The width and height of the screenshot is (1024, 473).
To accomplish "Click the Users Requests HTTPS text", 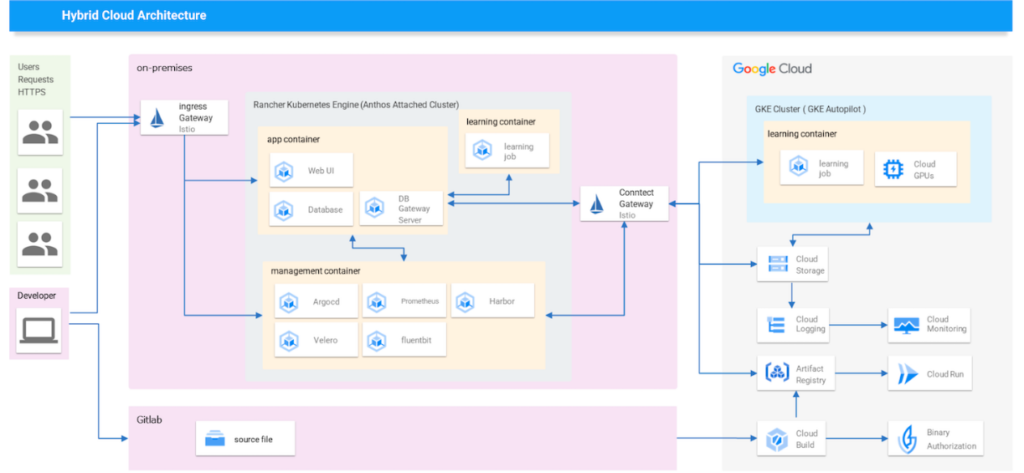I will tap(36, 79).
